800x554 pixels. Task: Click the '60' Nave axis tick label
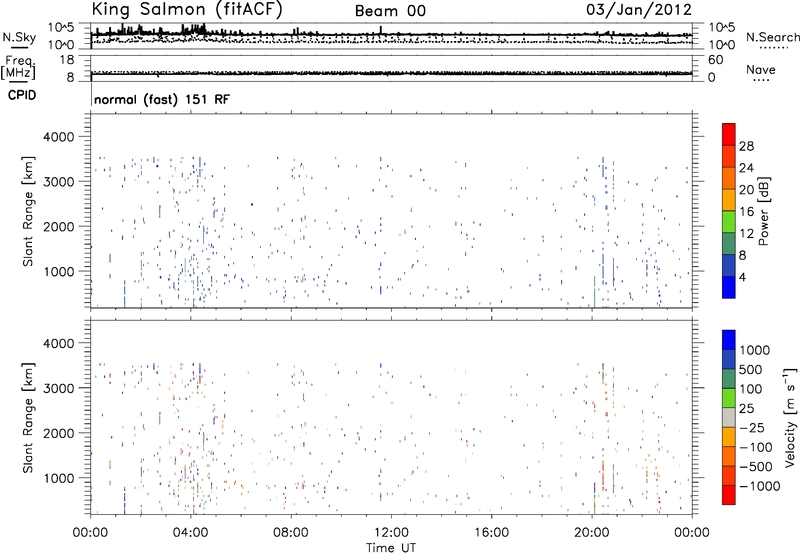click(x=716, y=60)
